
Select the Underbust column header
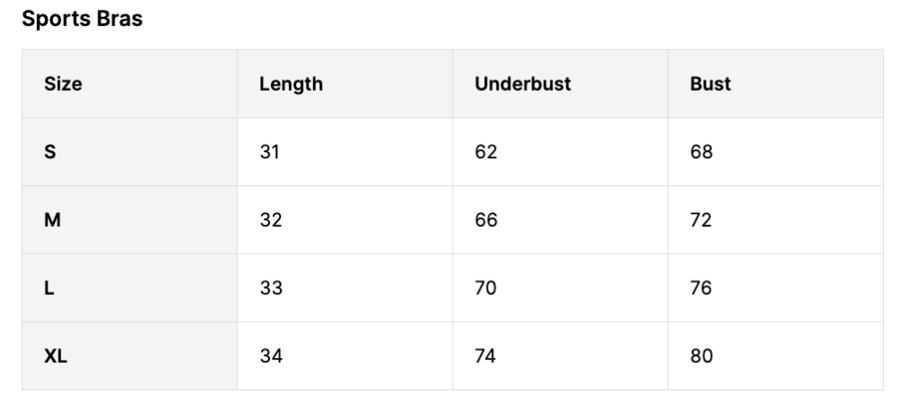(523, 84)
